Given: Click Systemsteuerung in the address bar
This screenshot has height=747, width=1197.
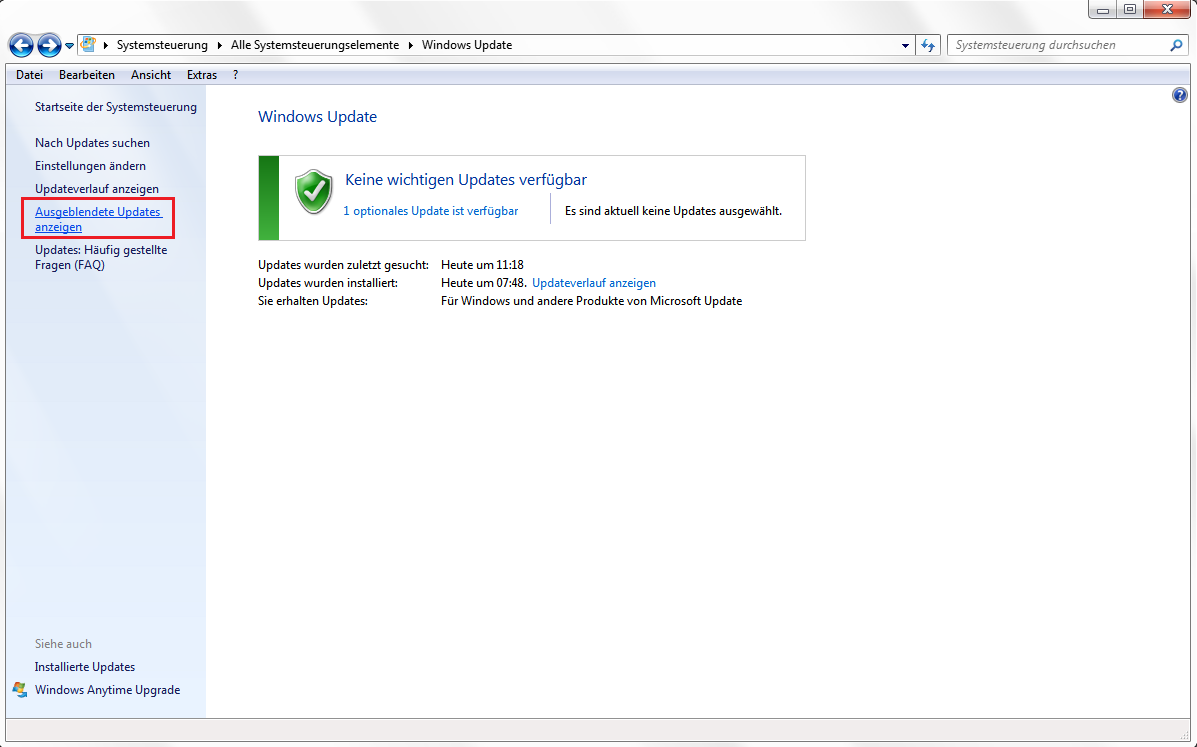Looking at the screenshot, I should click(x=162, y=45).
